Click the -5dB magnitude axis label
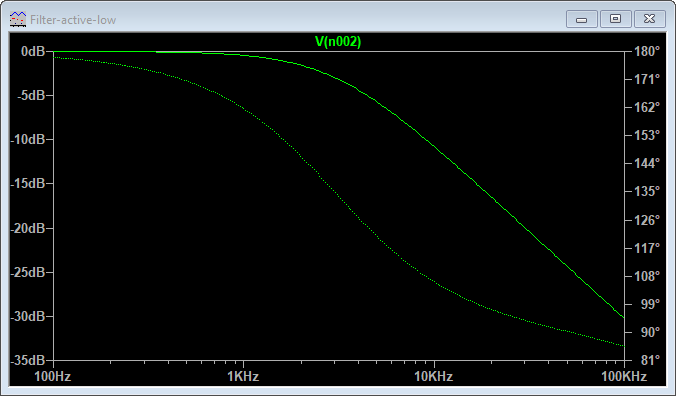 click(31, 95)
